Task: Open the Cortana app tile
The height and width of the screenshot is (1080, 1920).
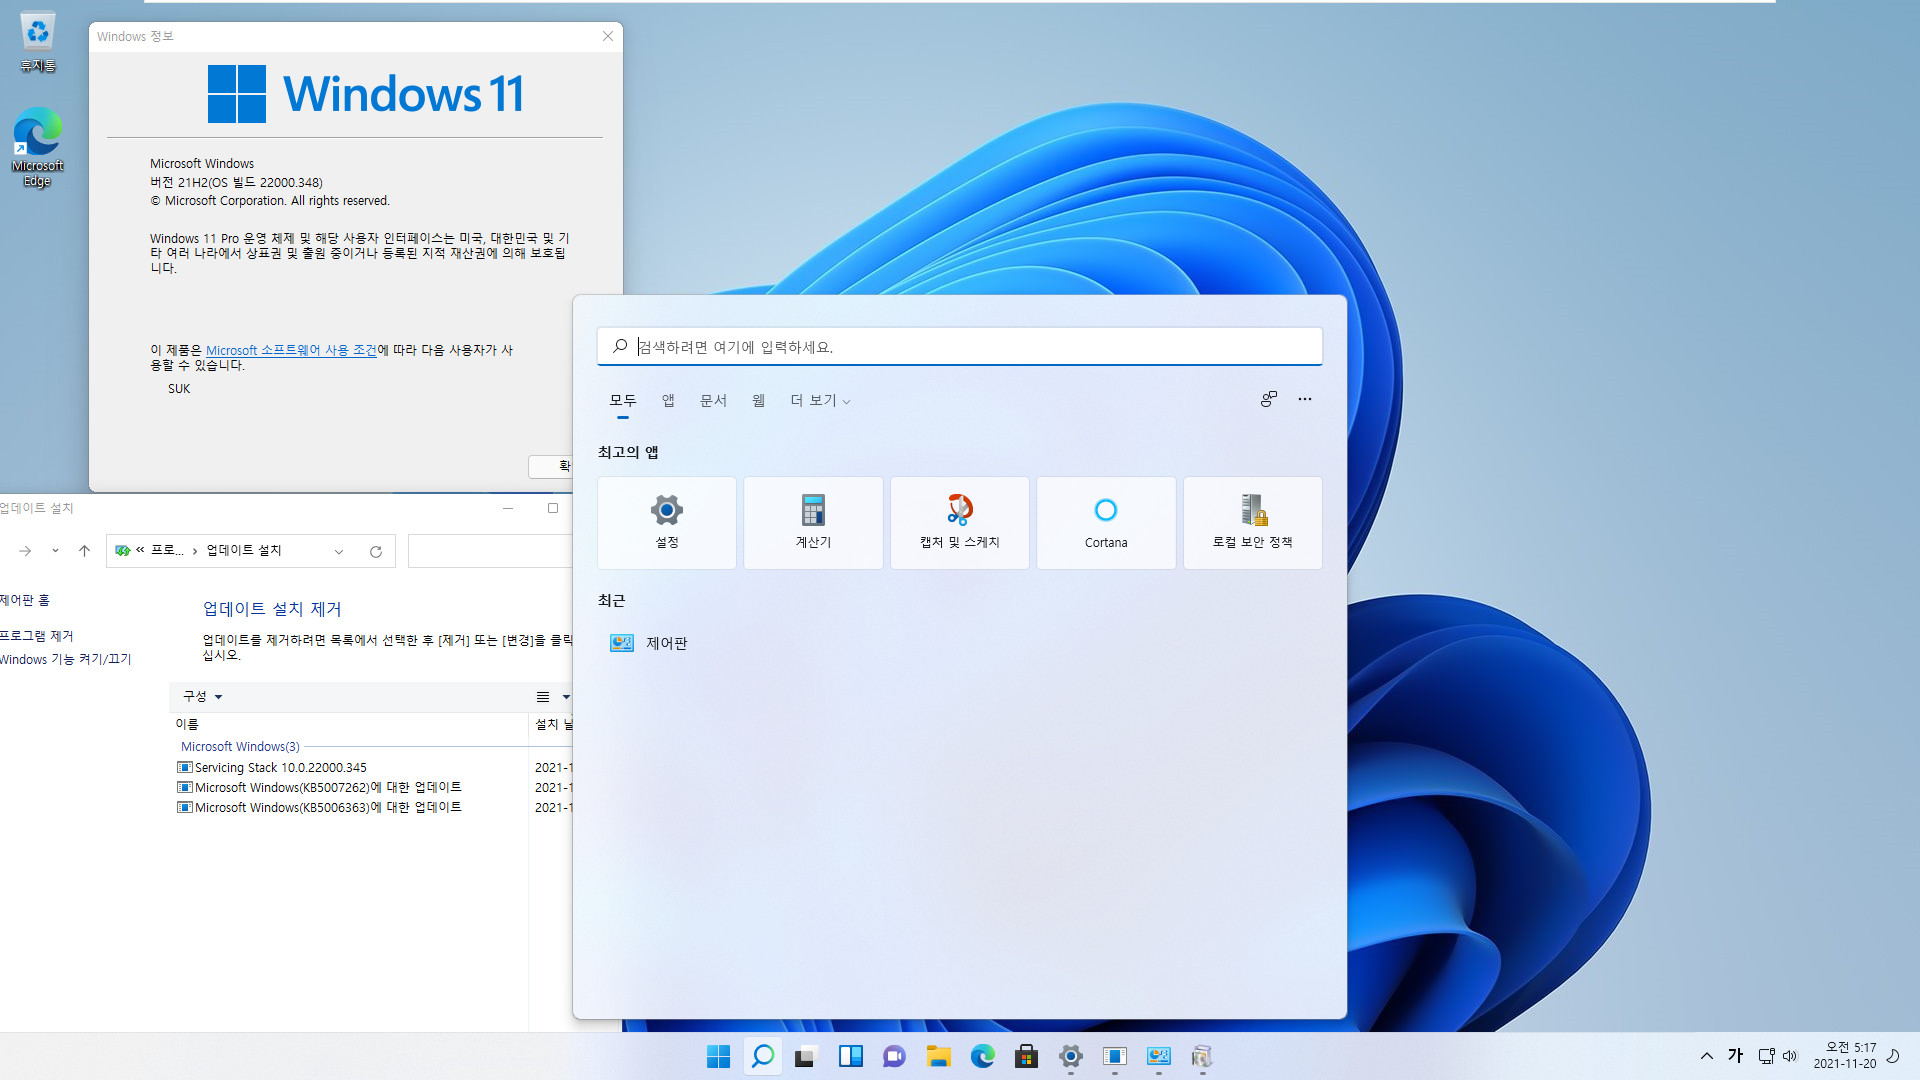Action: pyautogui.click(x=1106, y=523)
